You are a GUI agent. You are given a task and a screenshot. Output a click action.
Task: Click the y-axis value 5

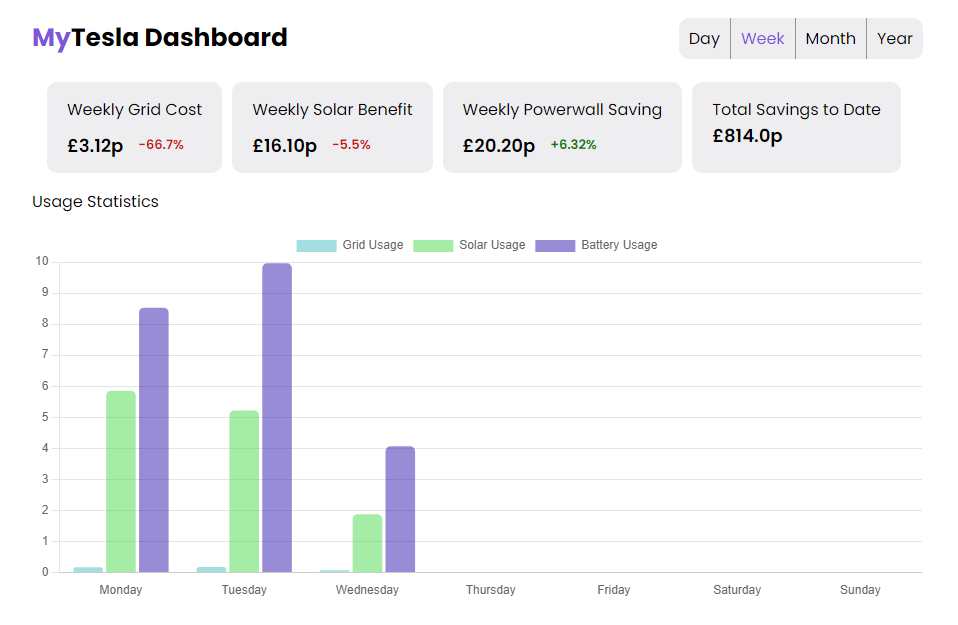45,417
